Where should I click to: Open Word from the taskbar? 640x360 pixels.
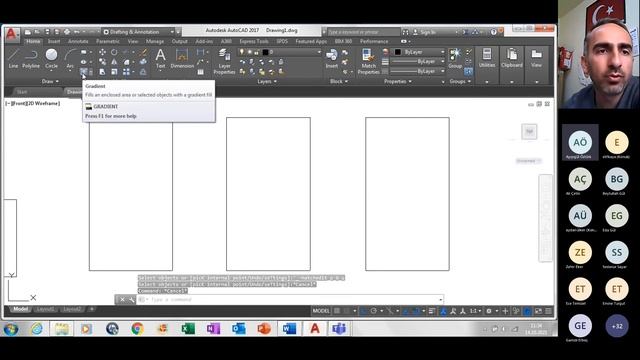pyautogui.click(x=289, y=329)
